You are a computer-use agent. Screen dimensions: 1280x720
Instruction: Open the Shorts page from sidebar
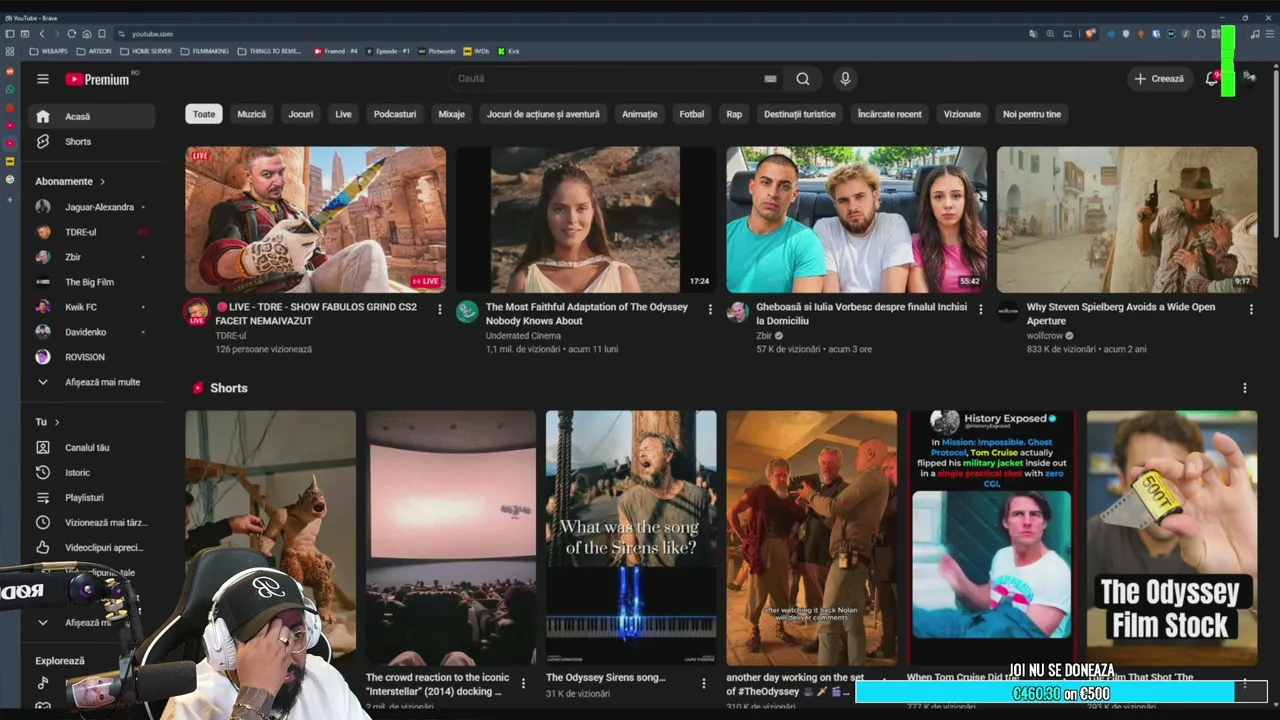point(92,142)
